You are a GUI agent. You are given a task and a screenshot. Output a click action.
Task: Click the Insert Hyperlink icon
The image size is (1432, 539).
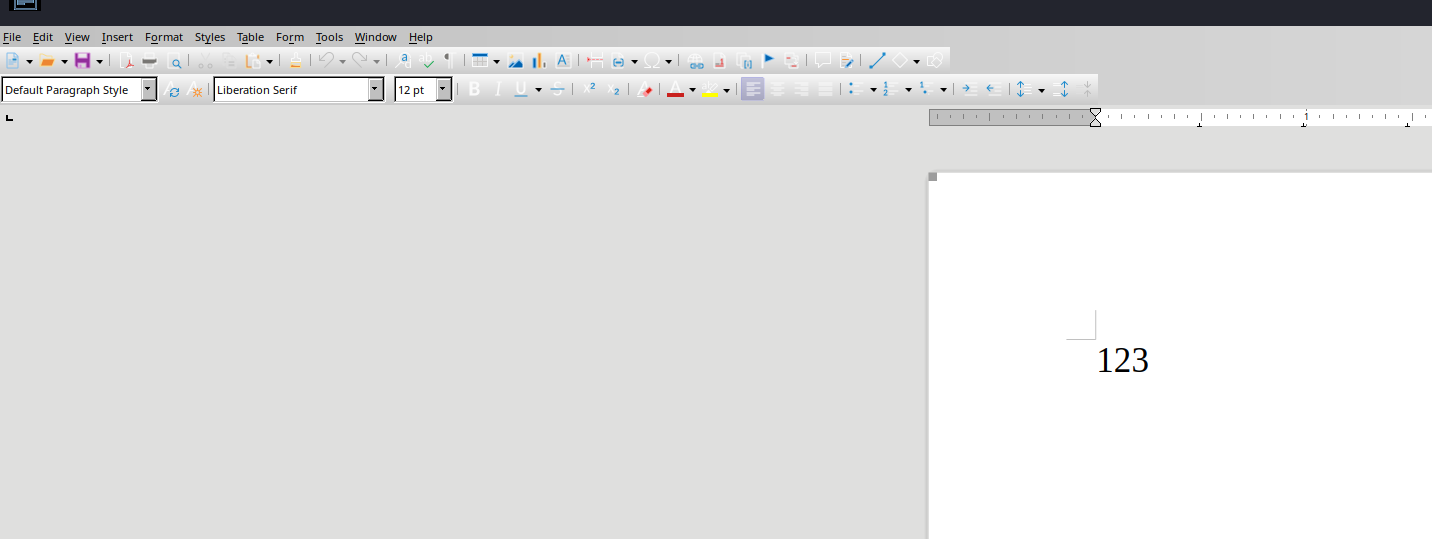click(x=695, y=61)
